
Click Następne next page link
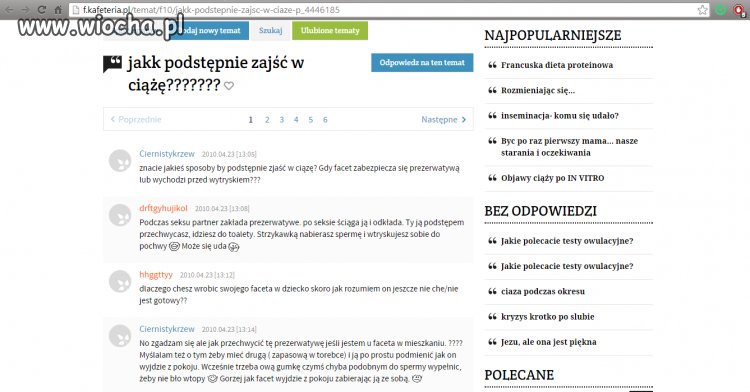coord(443,120)
